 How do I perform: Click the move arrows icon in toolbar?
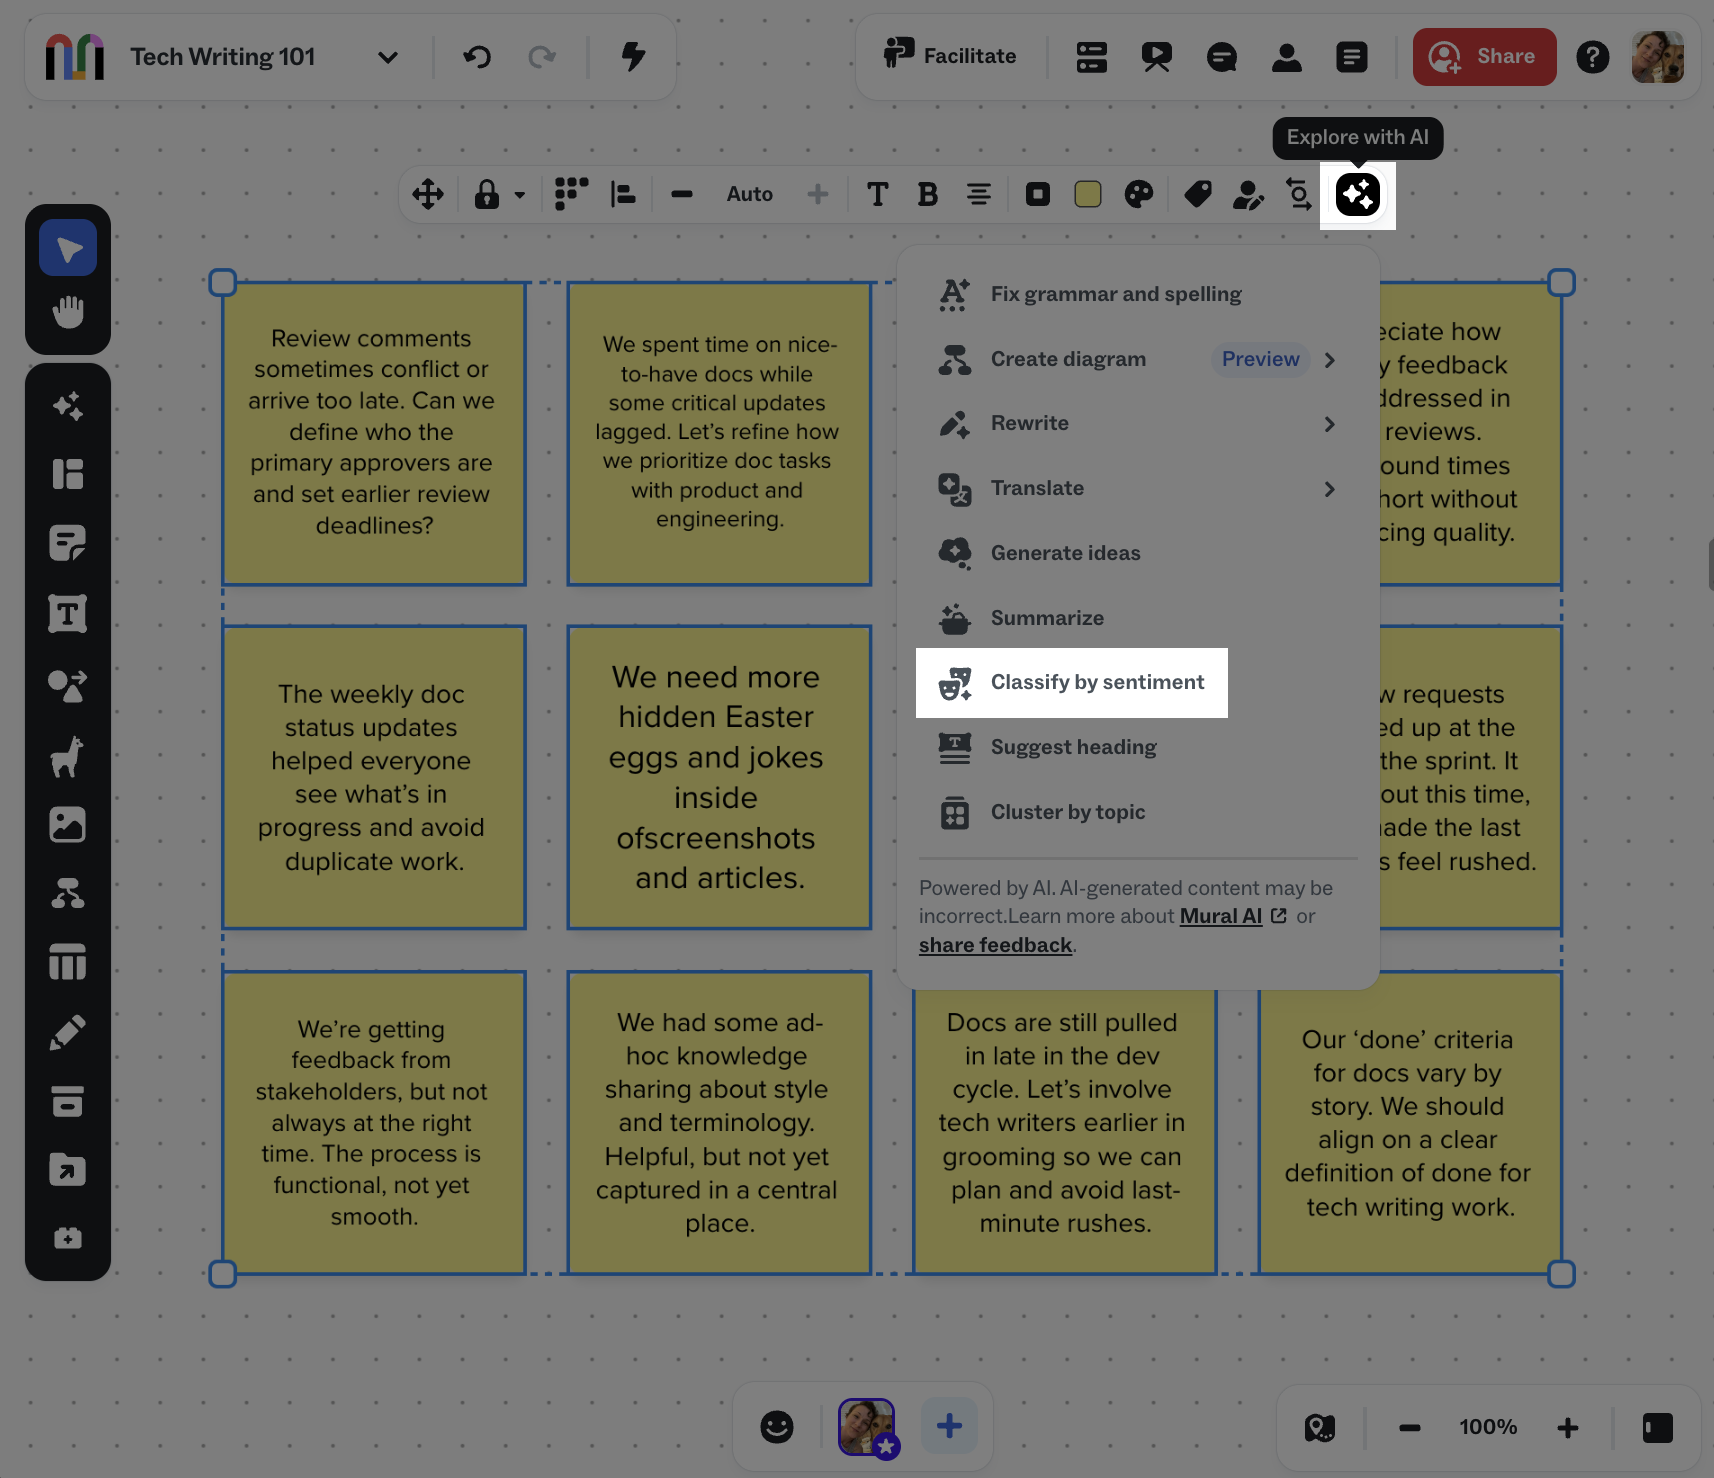pyautogui.click(x=428, y=194)
